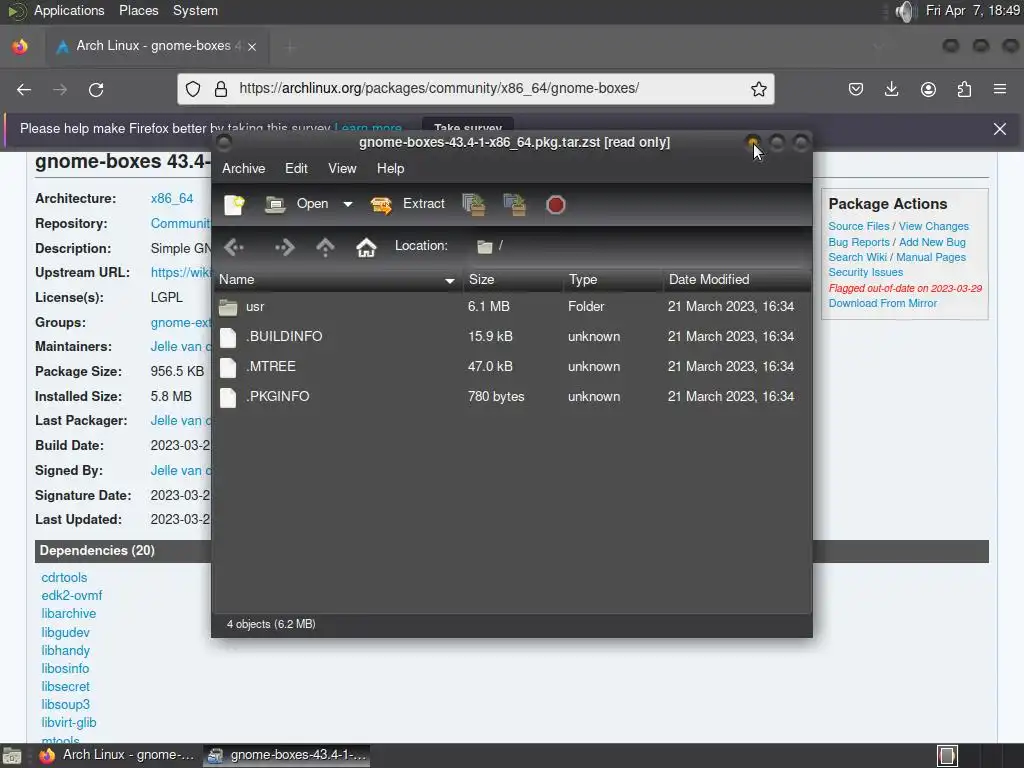This screenshot has height=768, width=1024.
Task: Open the Places menu in top panel
Action: click(x=138, y=10)
